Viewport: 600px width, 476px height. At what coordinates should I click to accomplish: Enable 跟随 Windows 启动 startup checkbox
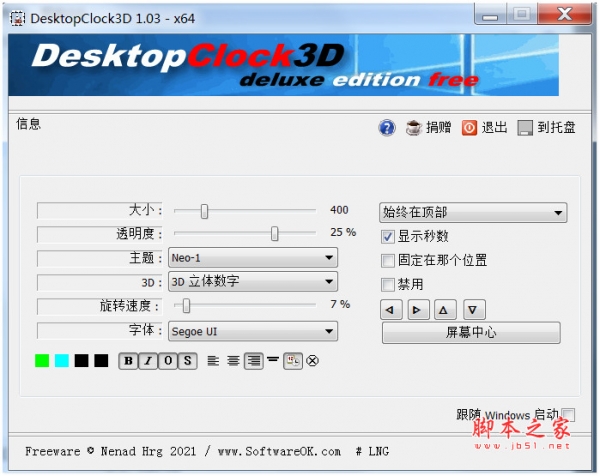(x=568, y=414)
